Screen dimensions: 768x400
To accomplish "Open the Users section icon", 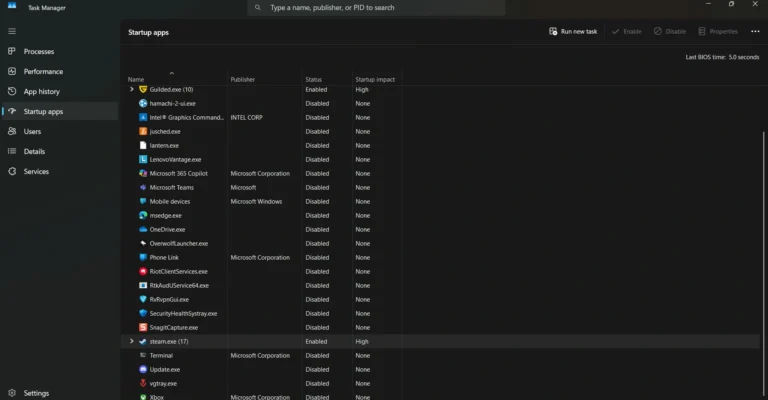I will click(12, 131).
